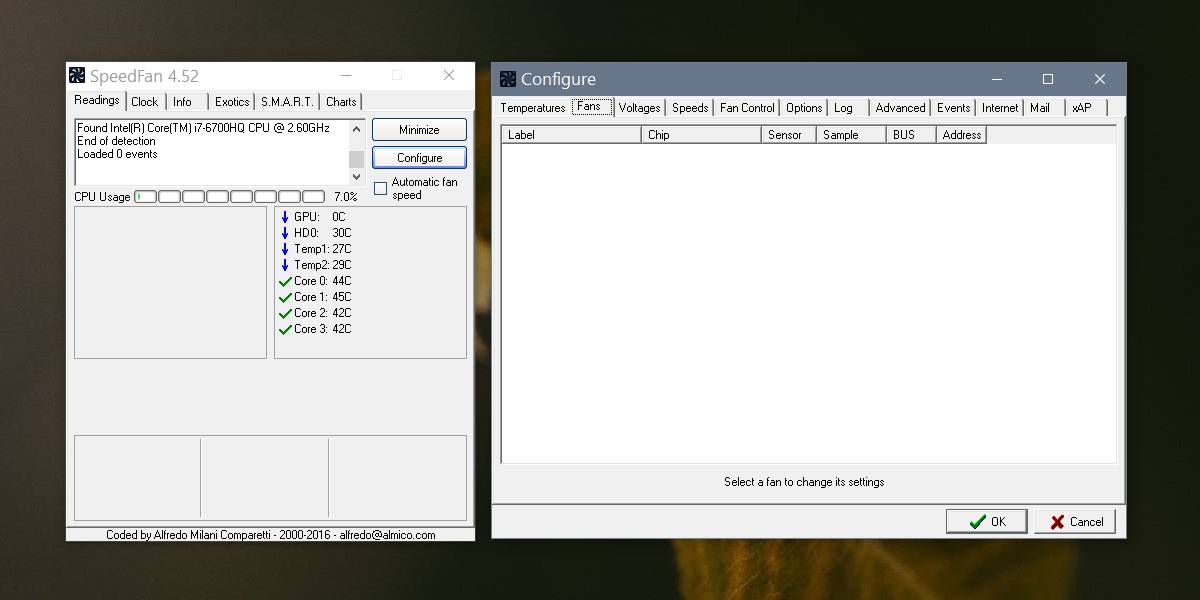
Task: Click the Cancel button in Configure
Action: (1075, 521)
